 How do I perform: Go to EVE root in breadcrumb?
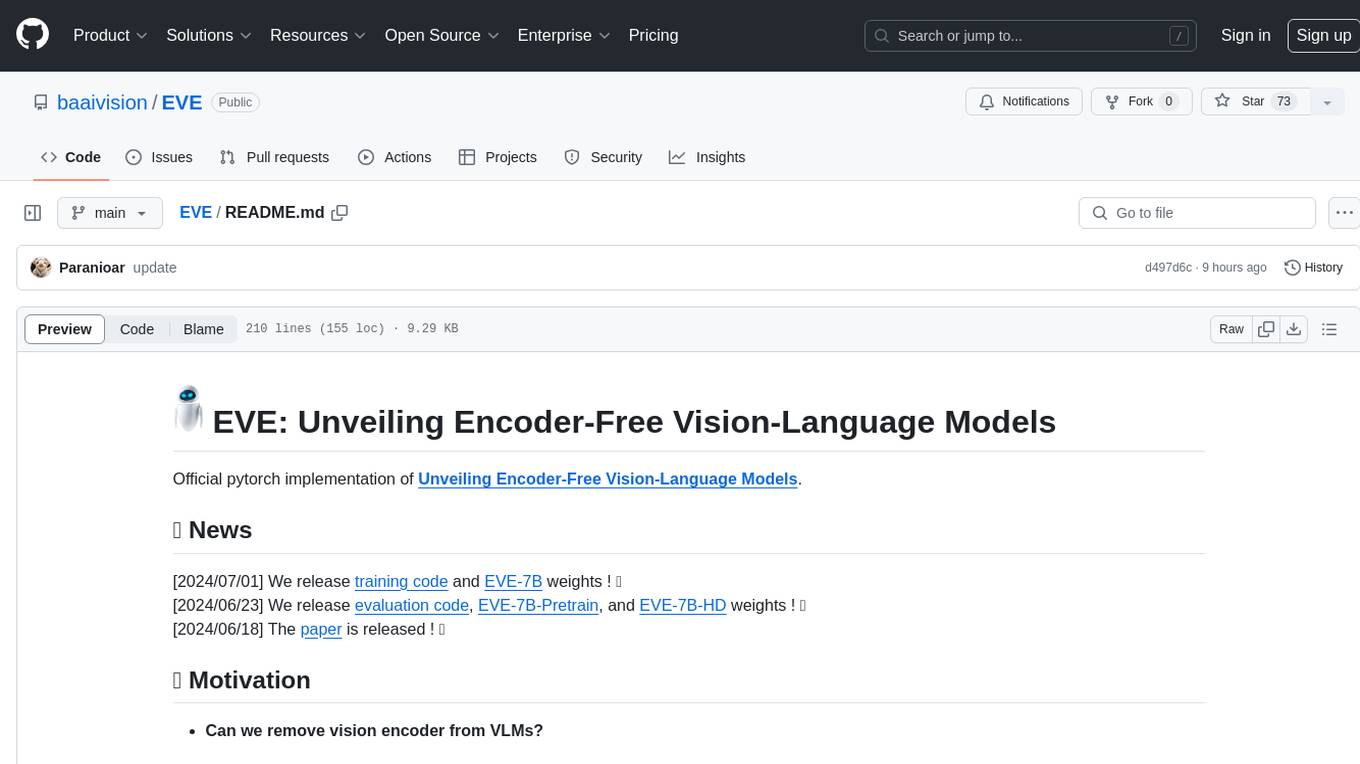195,212
